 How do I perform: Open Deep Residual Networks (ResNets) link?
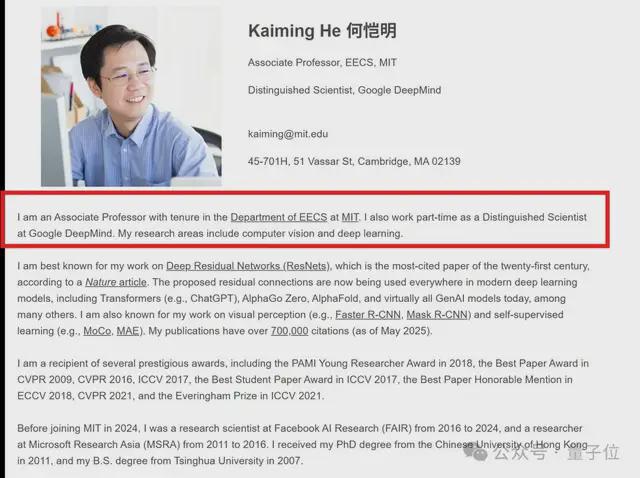[248, 266]
